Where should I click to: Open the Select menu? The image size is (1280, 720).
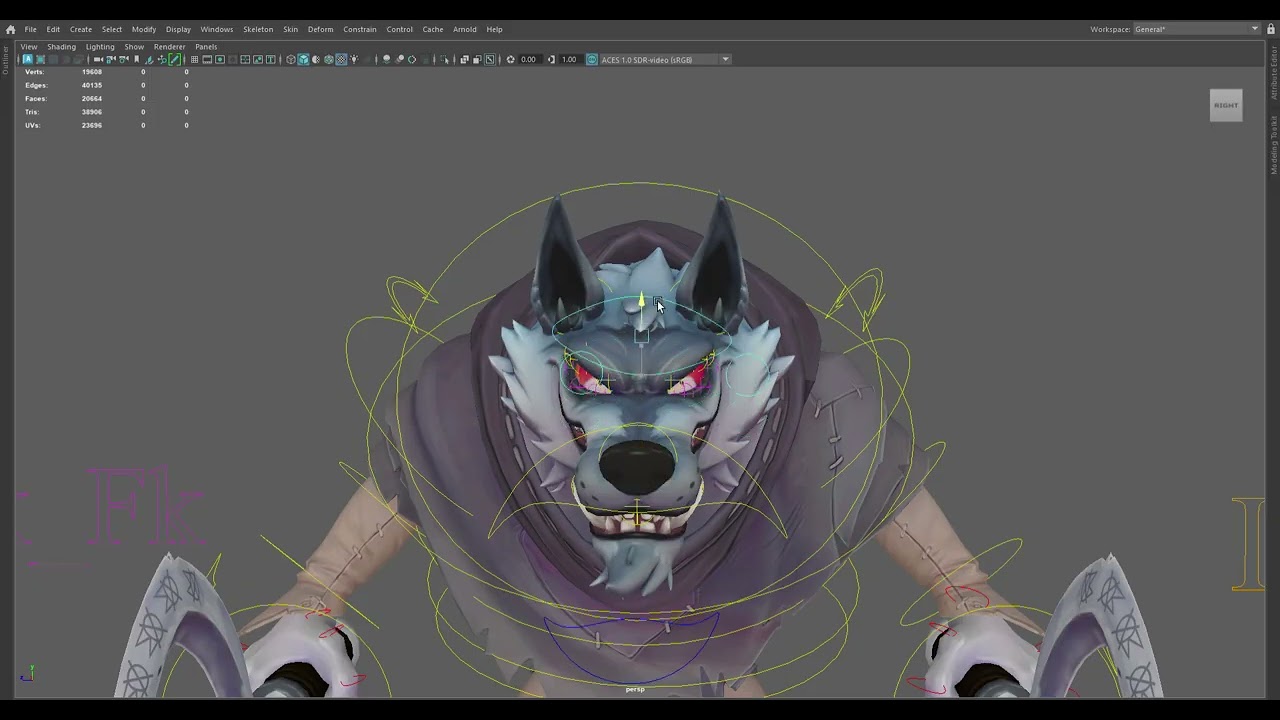click(x=112, y=29)
